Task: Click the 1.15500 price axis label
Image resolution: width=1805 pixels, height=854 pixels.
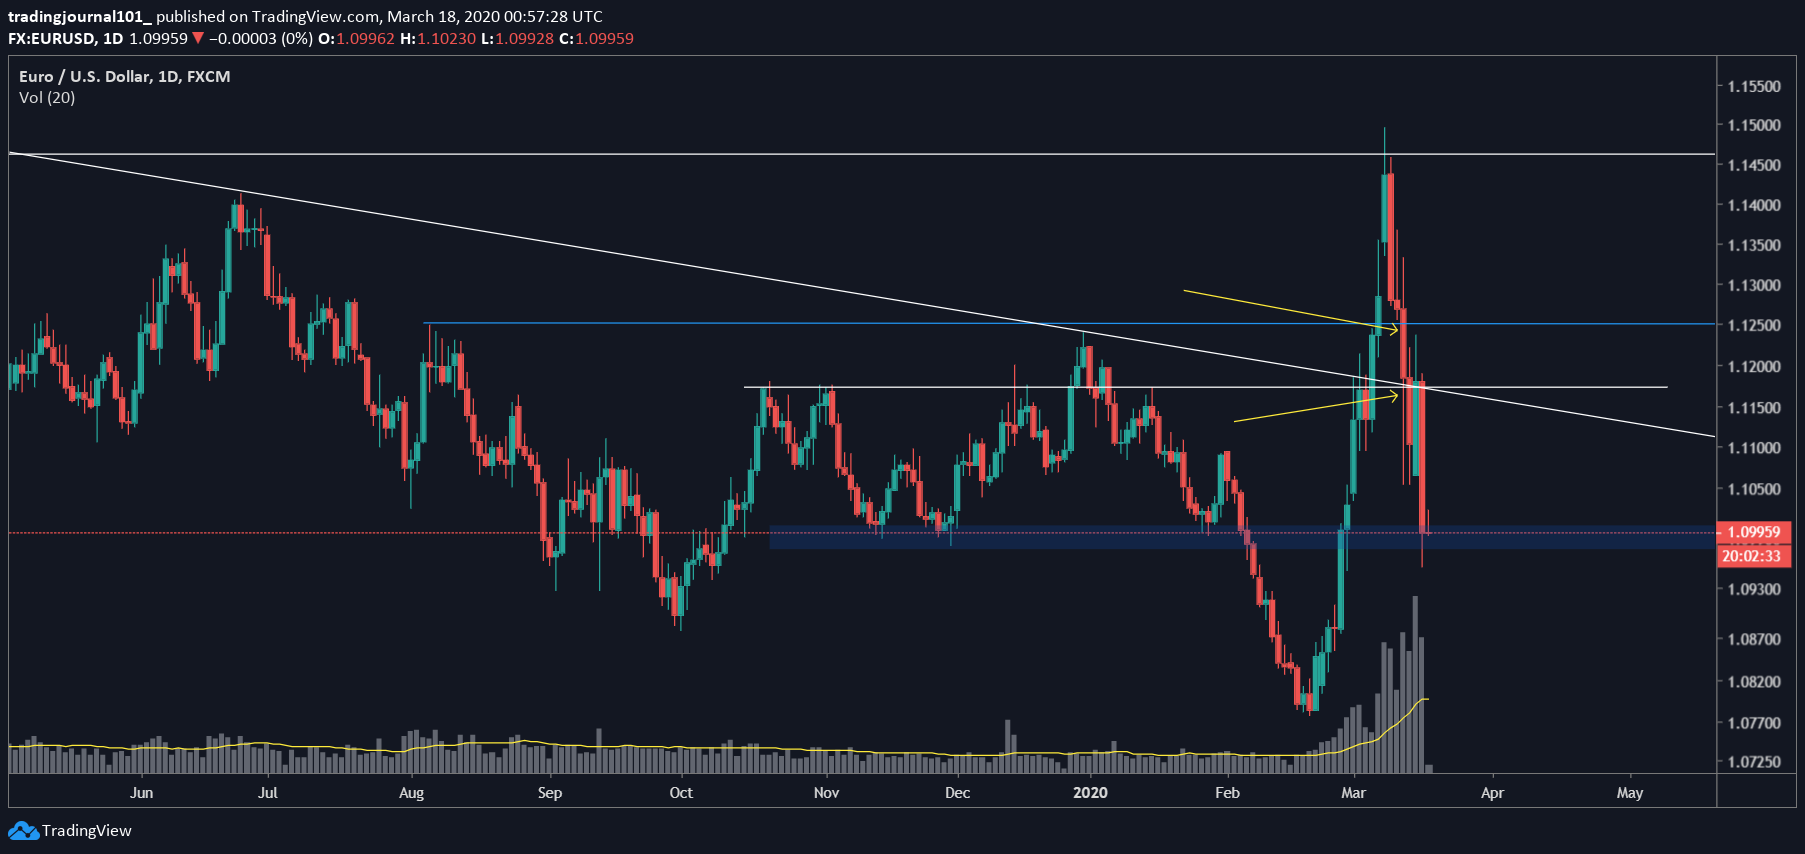Action: pyautogui.click(x=1754, y=86)
